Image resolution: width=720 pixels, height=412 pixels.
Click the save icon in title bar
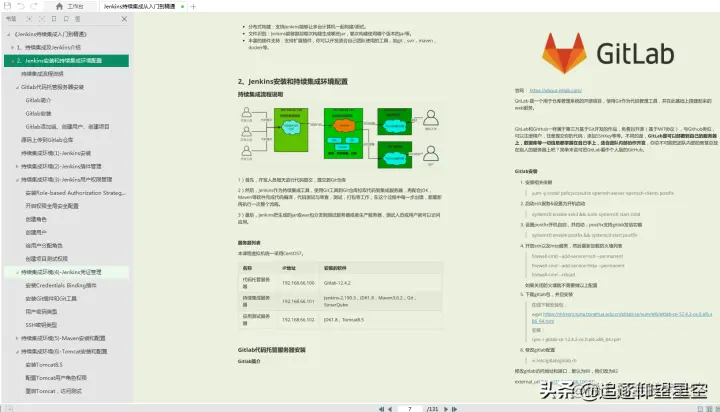[7, 6]
